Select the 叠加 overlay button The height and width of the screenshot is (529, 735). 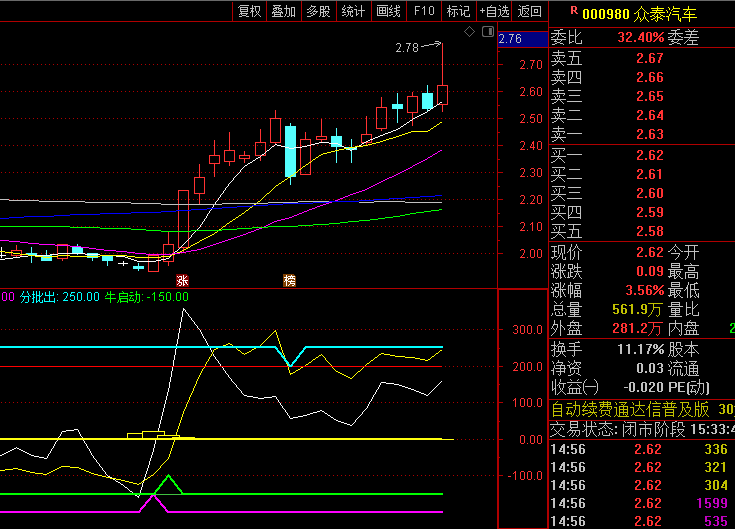(284, 11)
